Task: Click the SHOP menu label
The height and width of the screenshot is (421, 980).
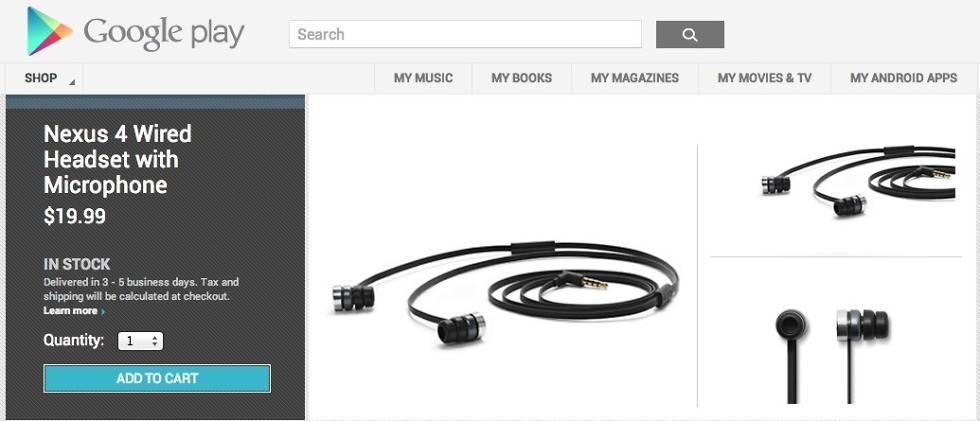Action: pos(41,78)
